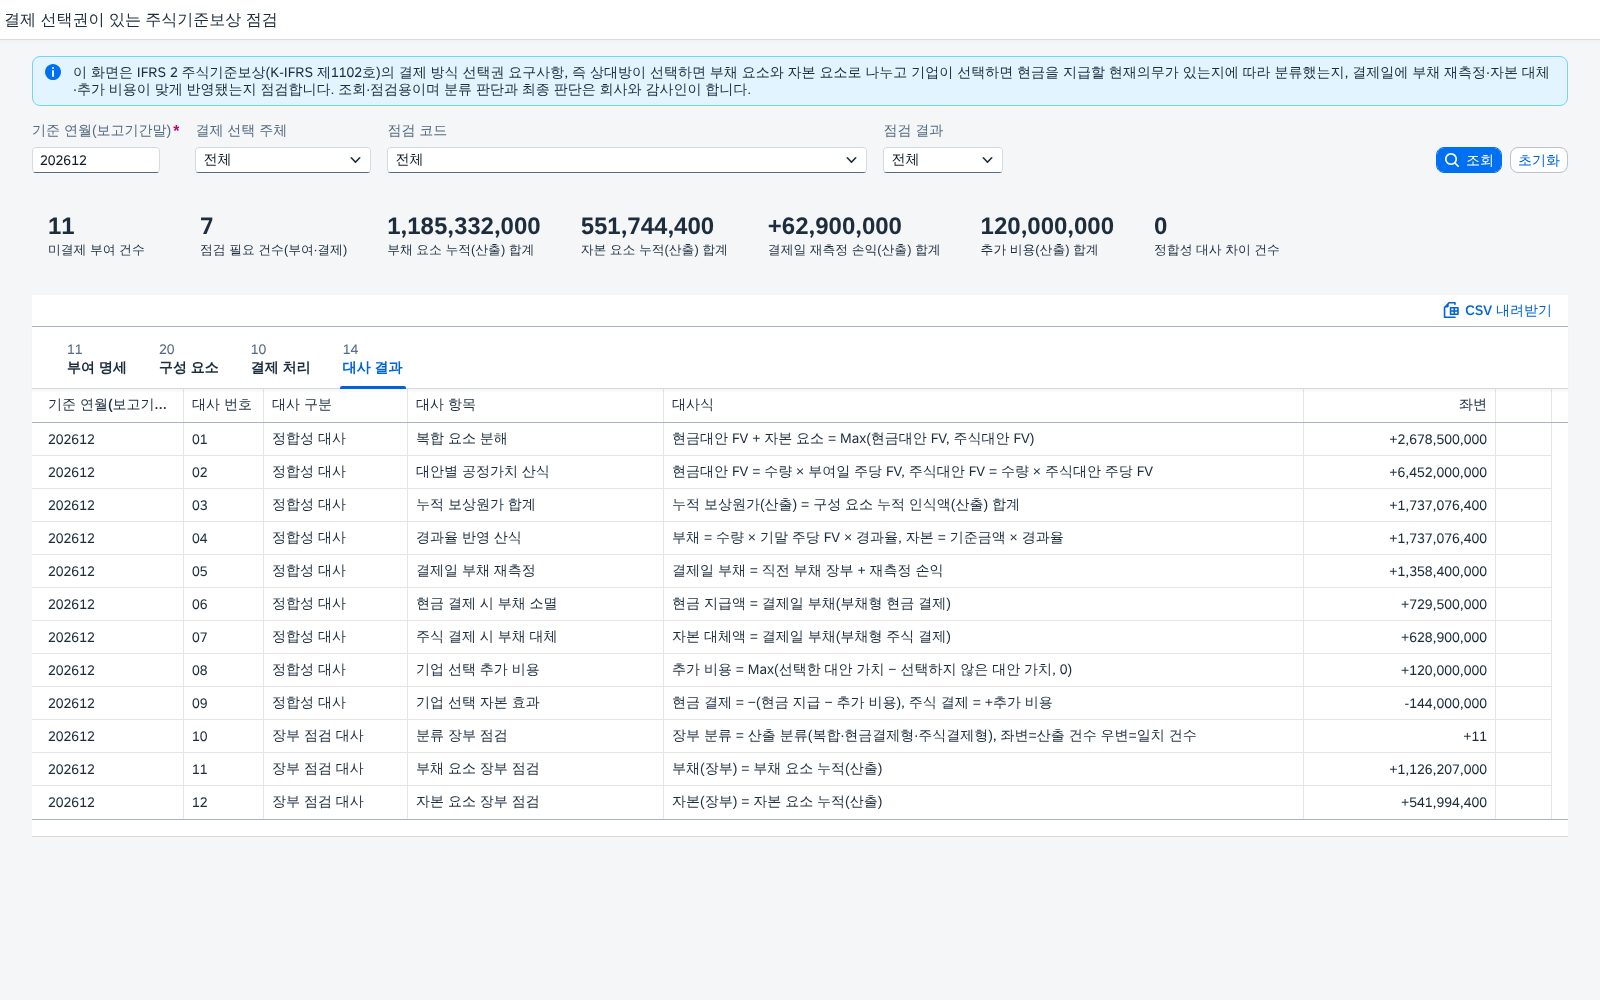The height and width of the screenshot is (1000, 1600).
Task: Click the info icon in the blue banner
Action: (x=53, y=72)
